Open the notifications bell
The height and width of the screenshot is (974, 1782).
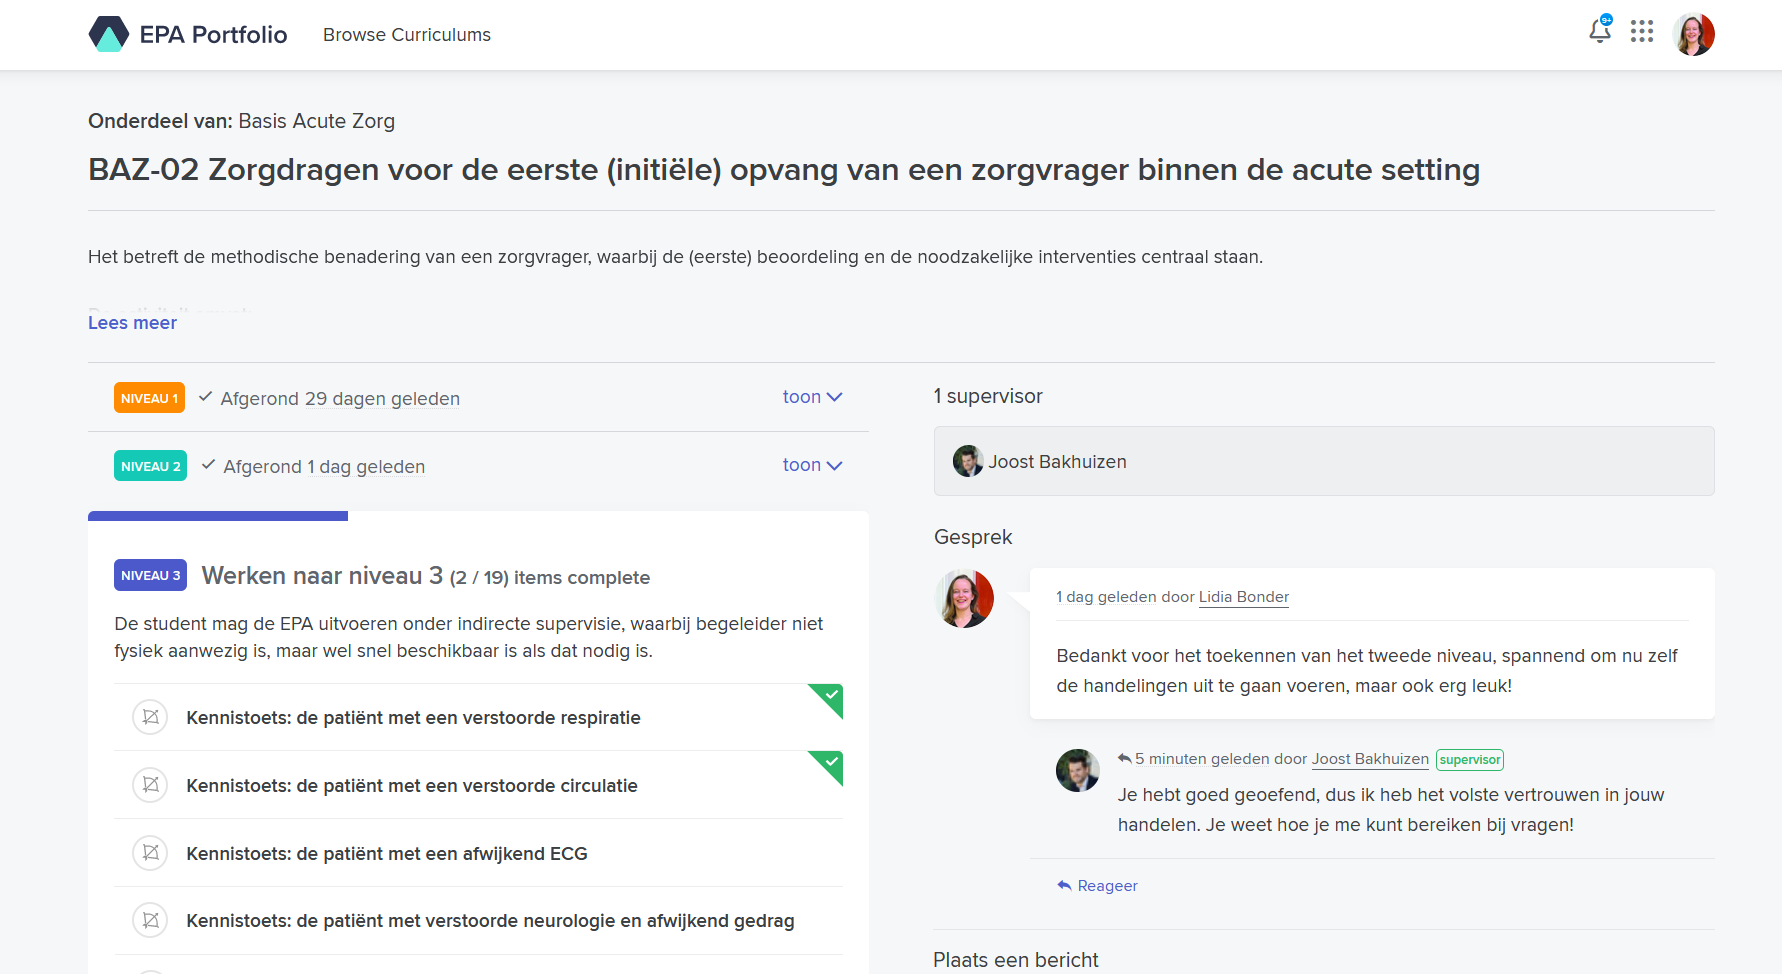(1600, 31)
